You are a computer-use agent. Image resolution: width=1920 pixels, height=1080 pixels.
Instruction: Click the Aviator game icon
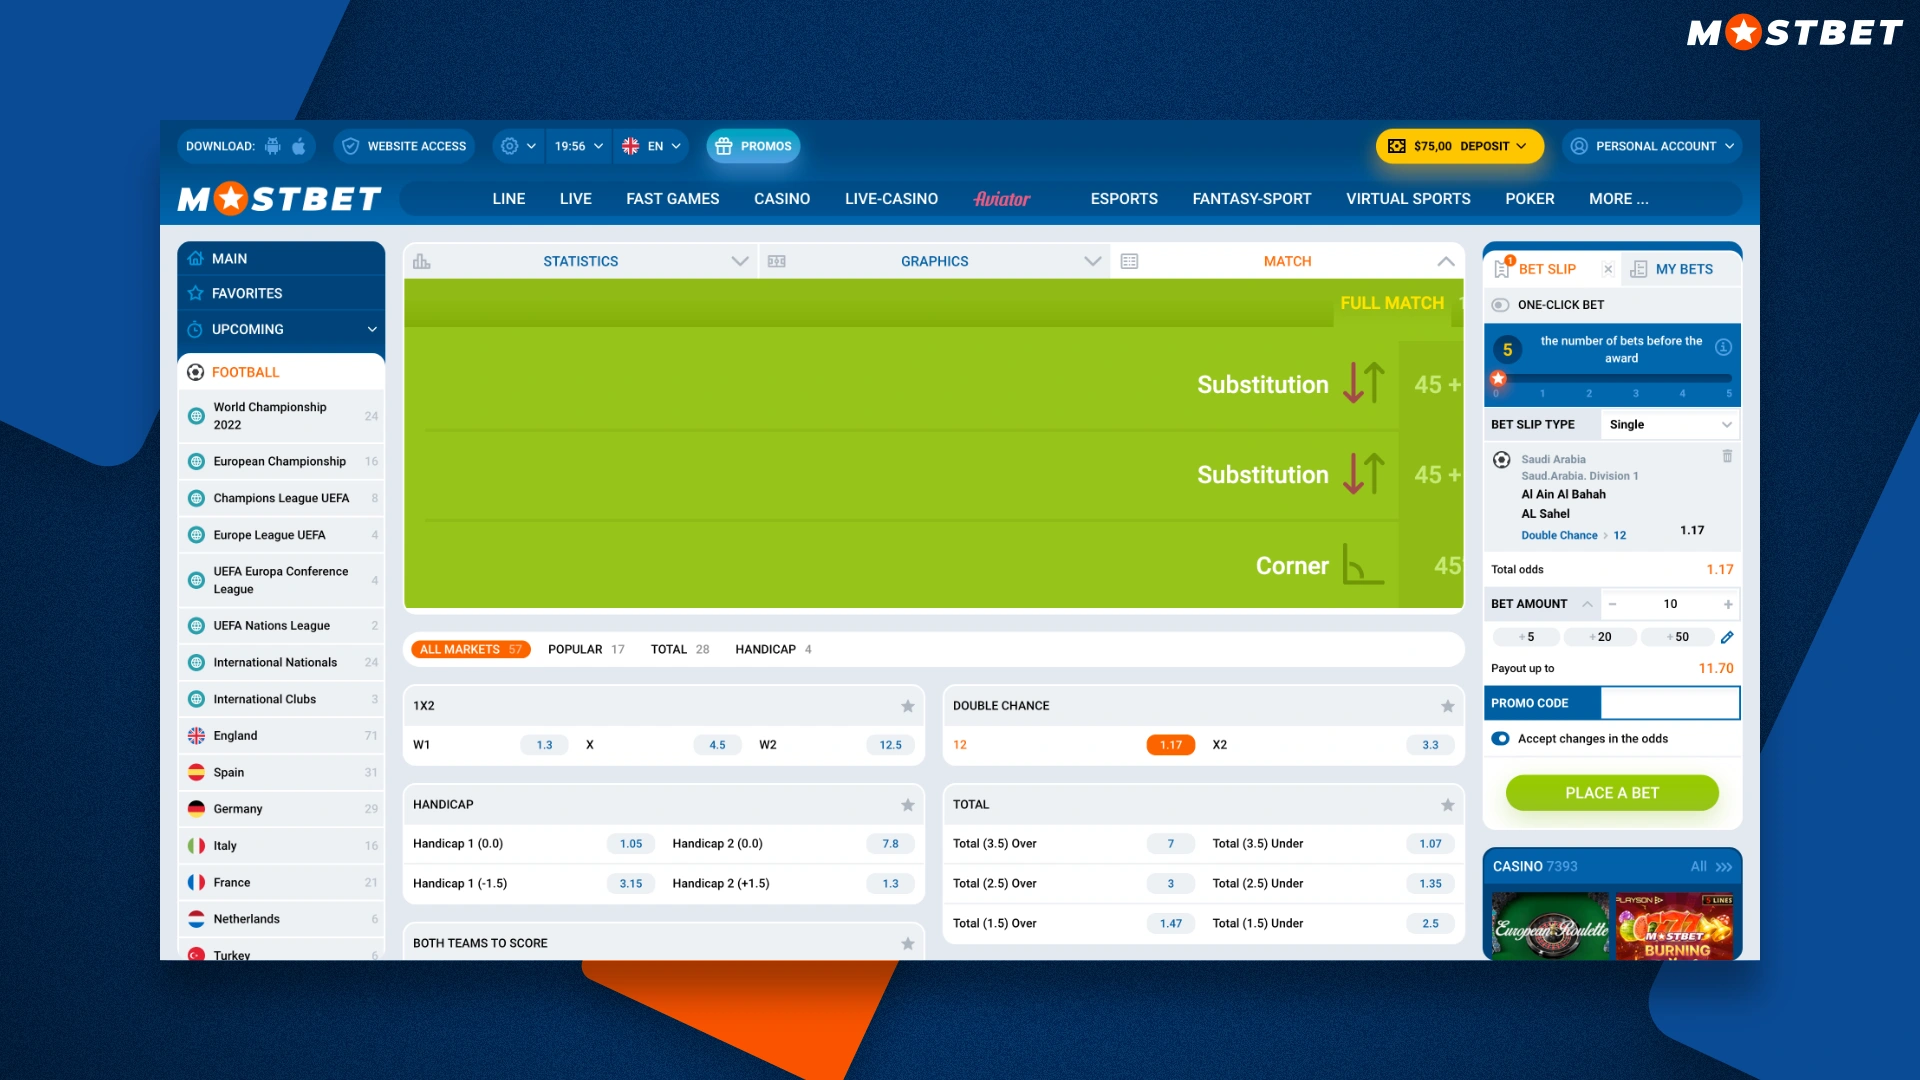pos(1002,199)
